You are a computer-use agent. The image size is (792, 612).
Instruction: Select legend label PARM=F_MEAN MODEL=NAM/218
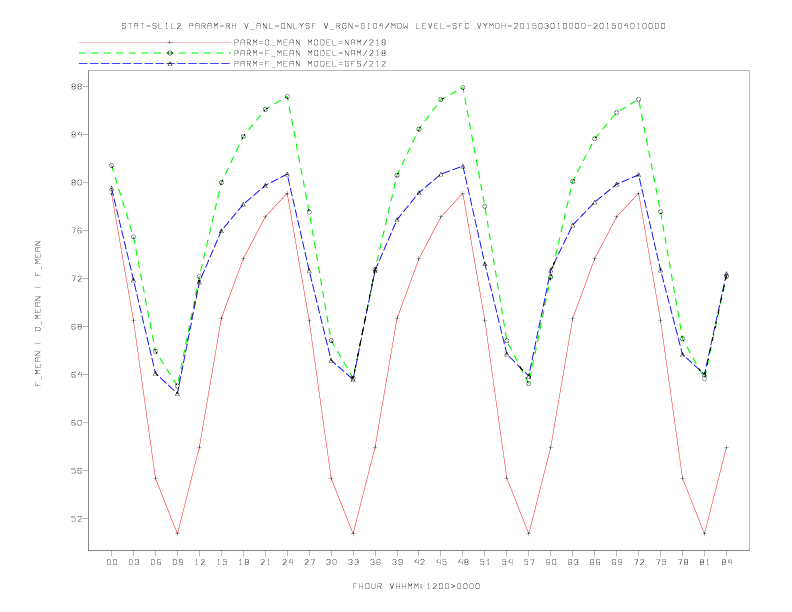coord(310,53)
